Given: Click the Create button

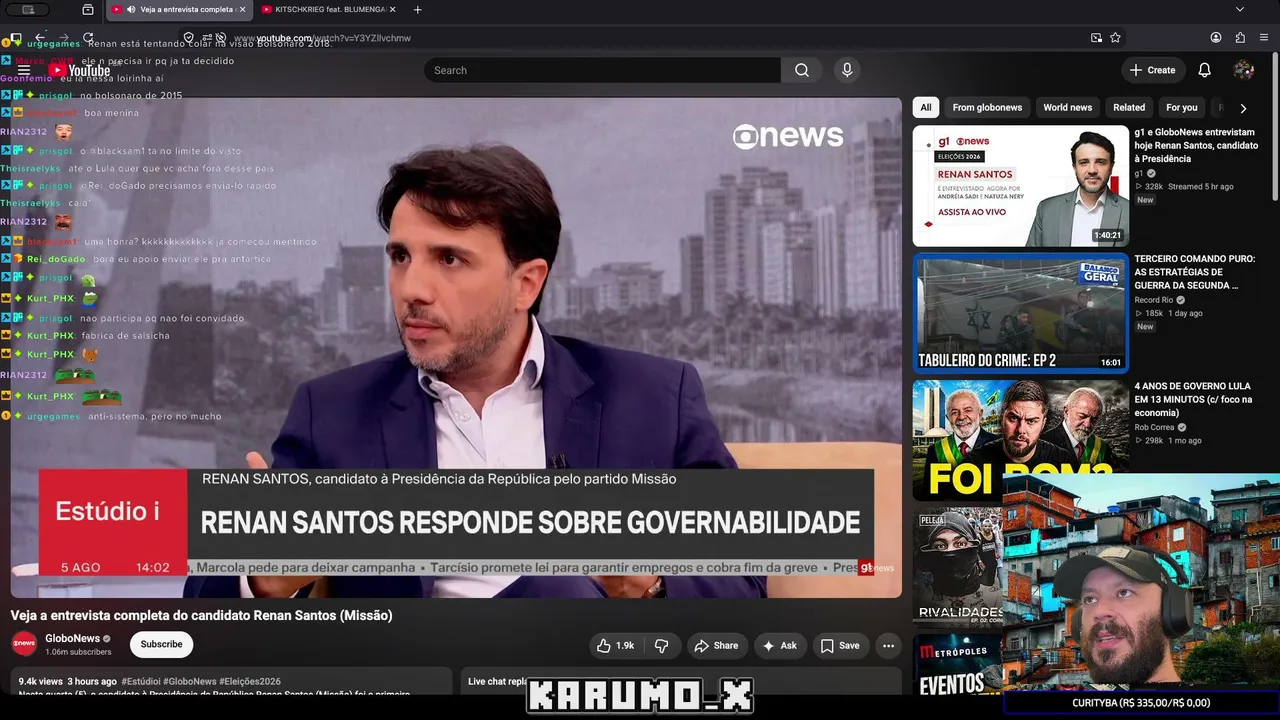Looking at the screenshot, I should (1153, 70).
